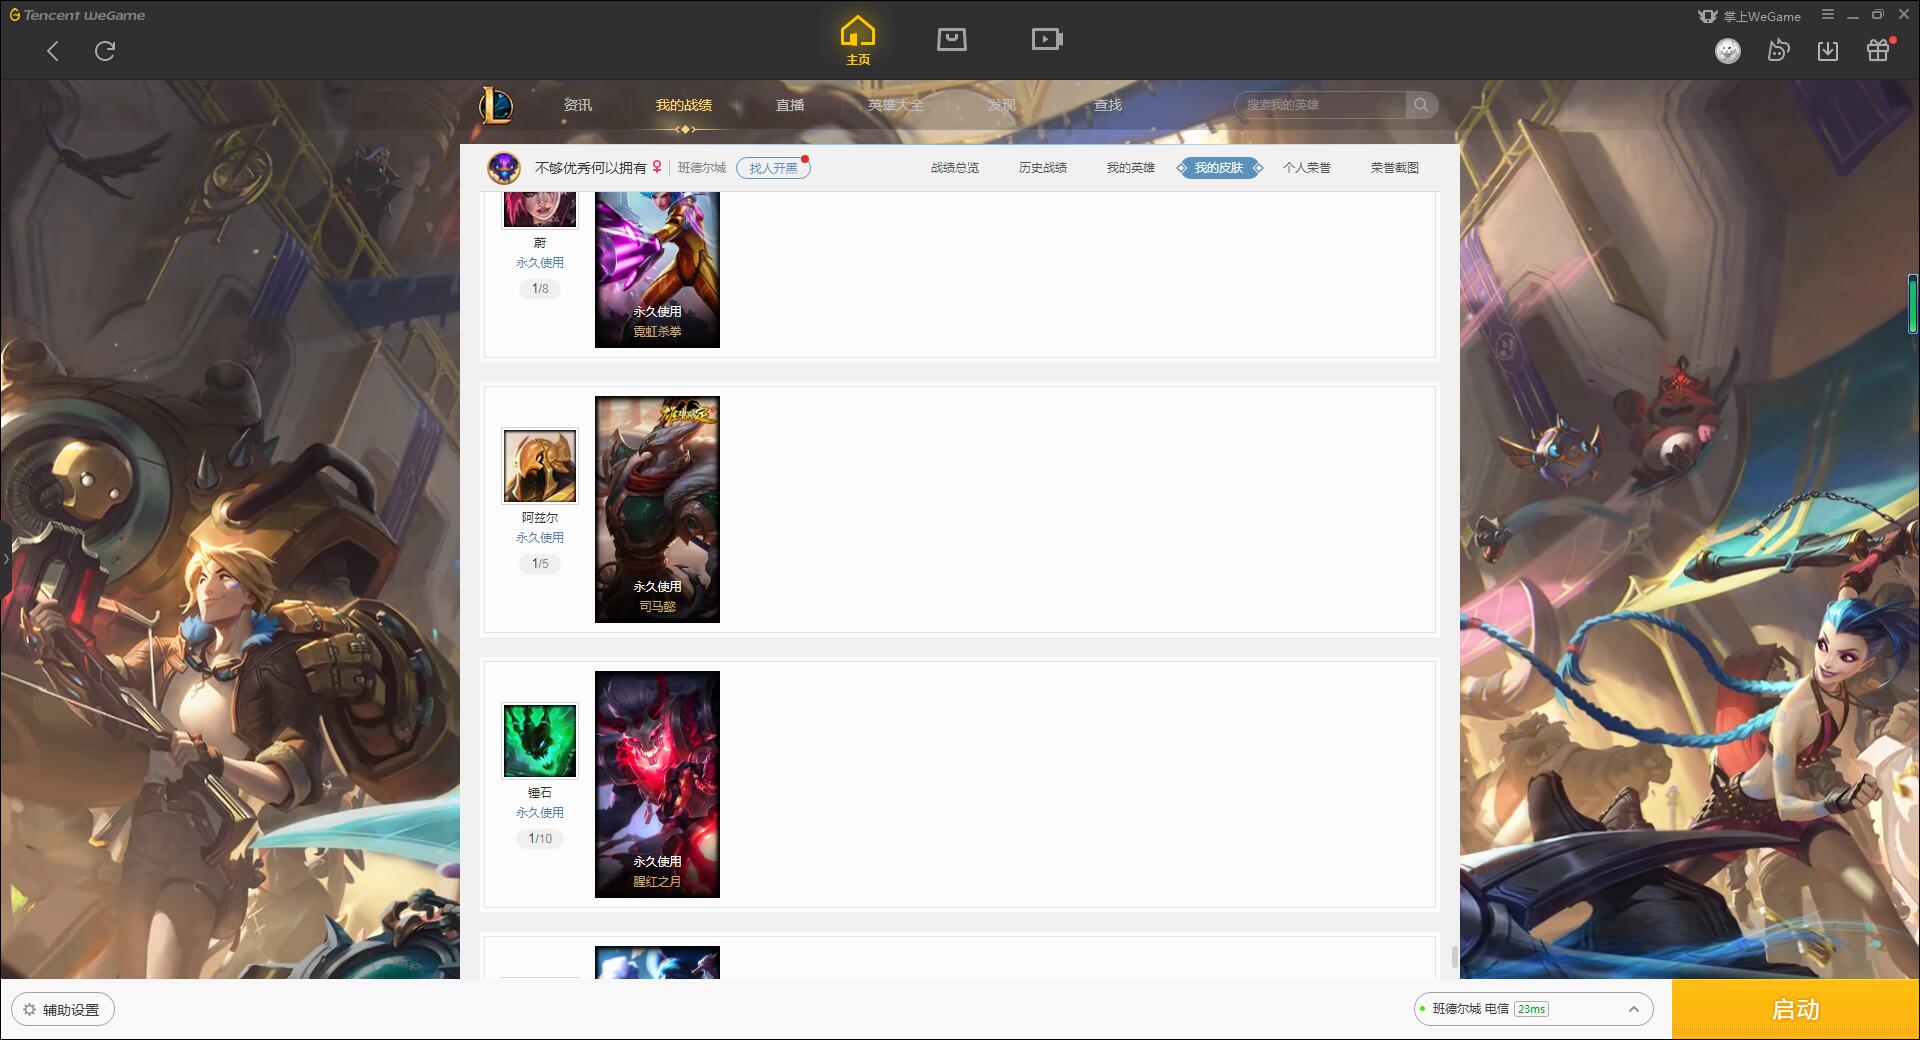Open the gift box icon
The image size is (1920, 1040).
1878,50
